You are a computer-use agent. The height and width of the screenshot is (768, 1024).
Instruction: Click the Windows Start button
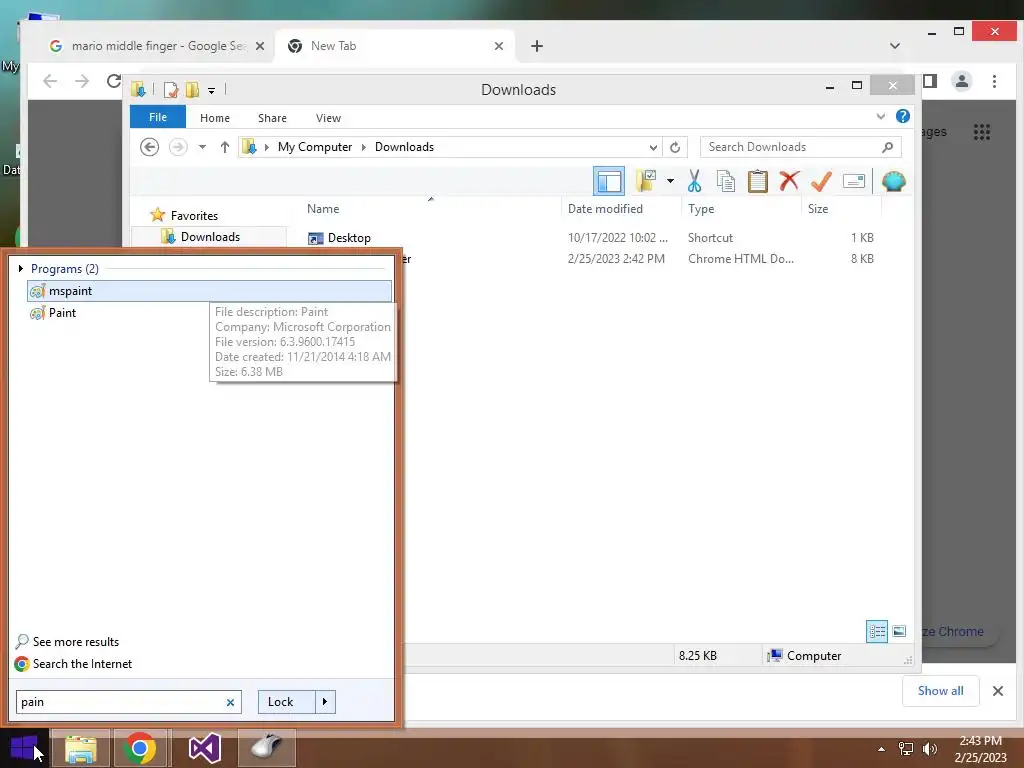click(24, 748)
